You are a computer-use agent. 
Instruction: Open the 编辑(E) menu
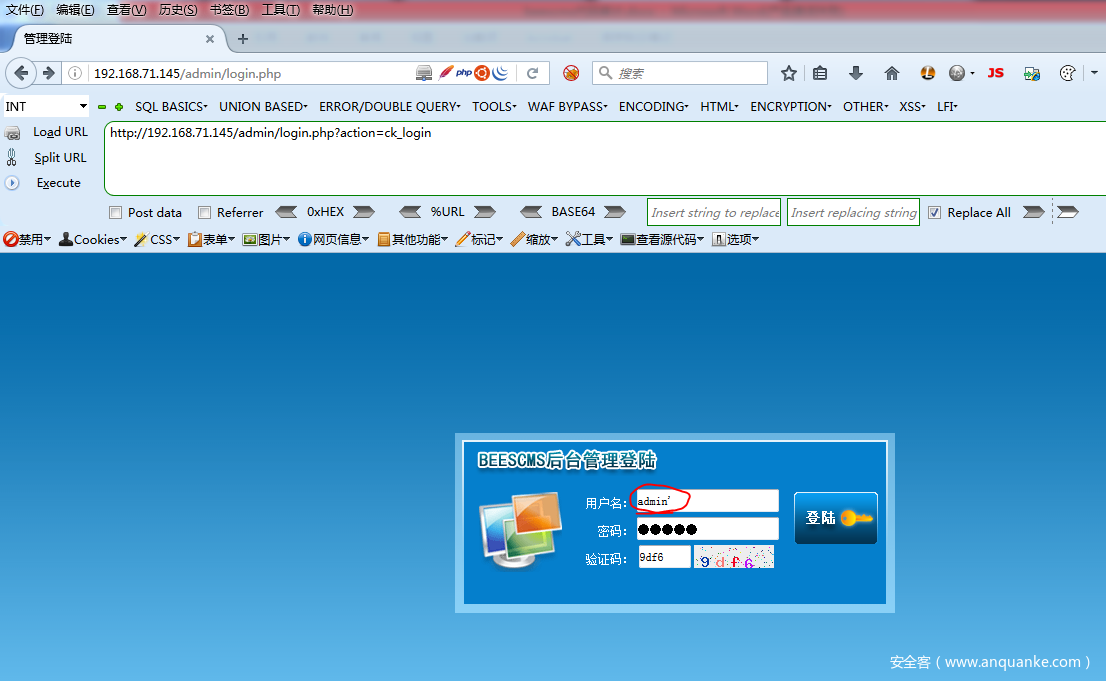point(75,10)
